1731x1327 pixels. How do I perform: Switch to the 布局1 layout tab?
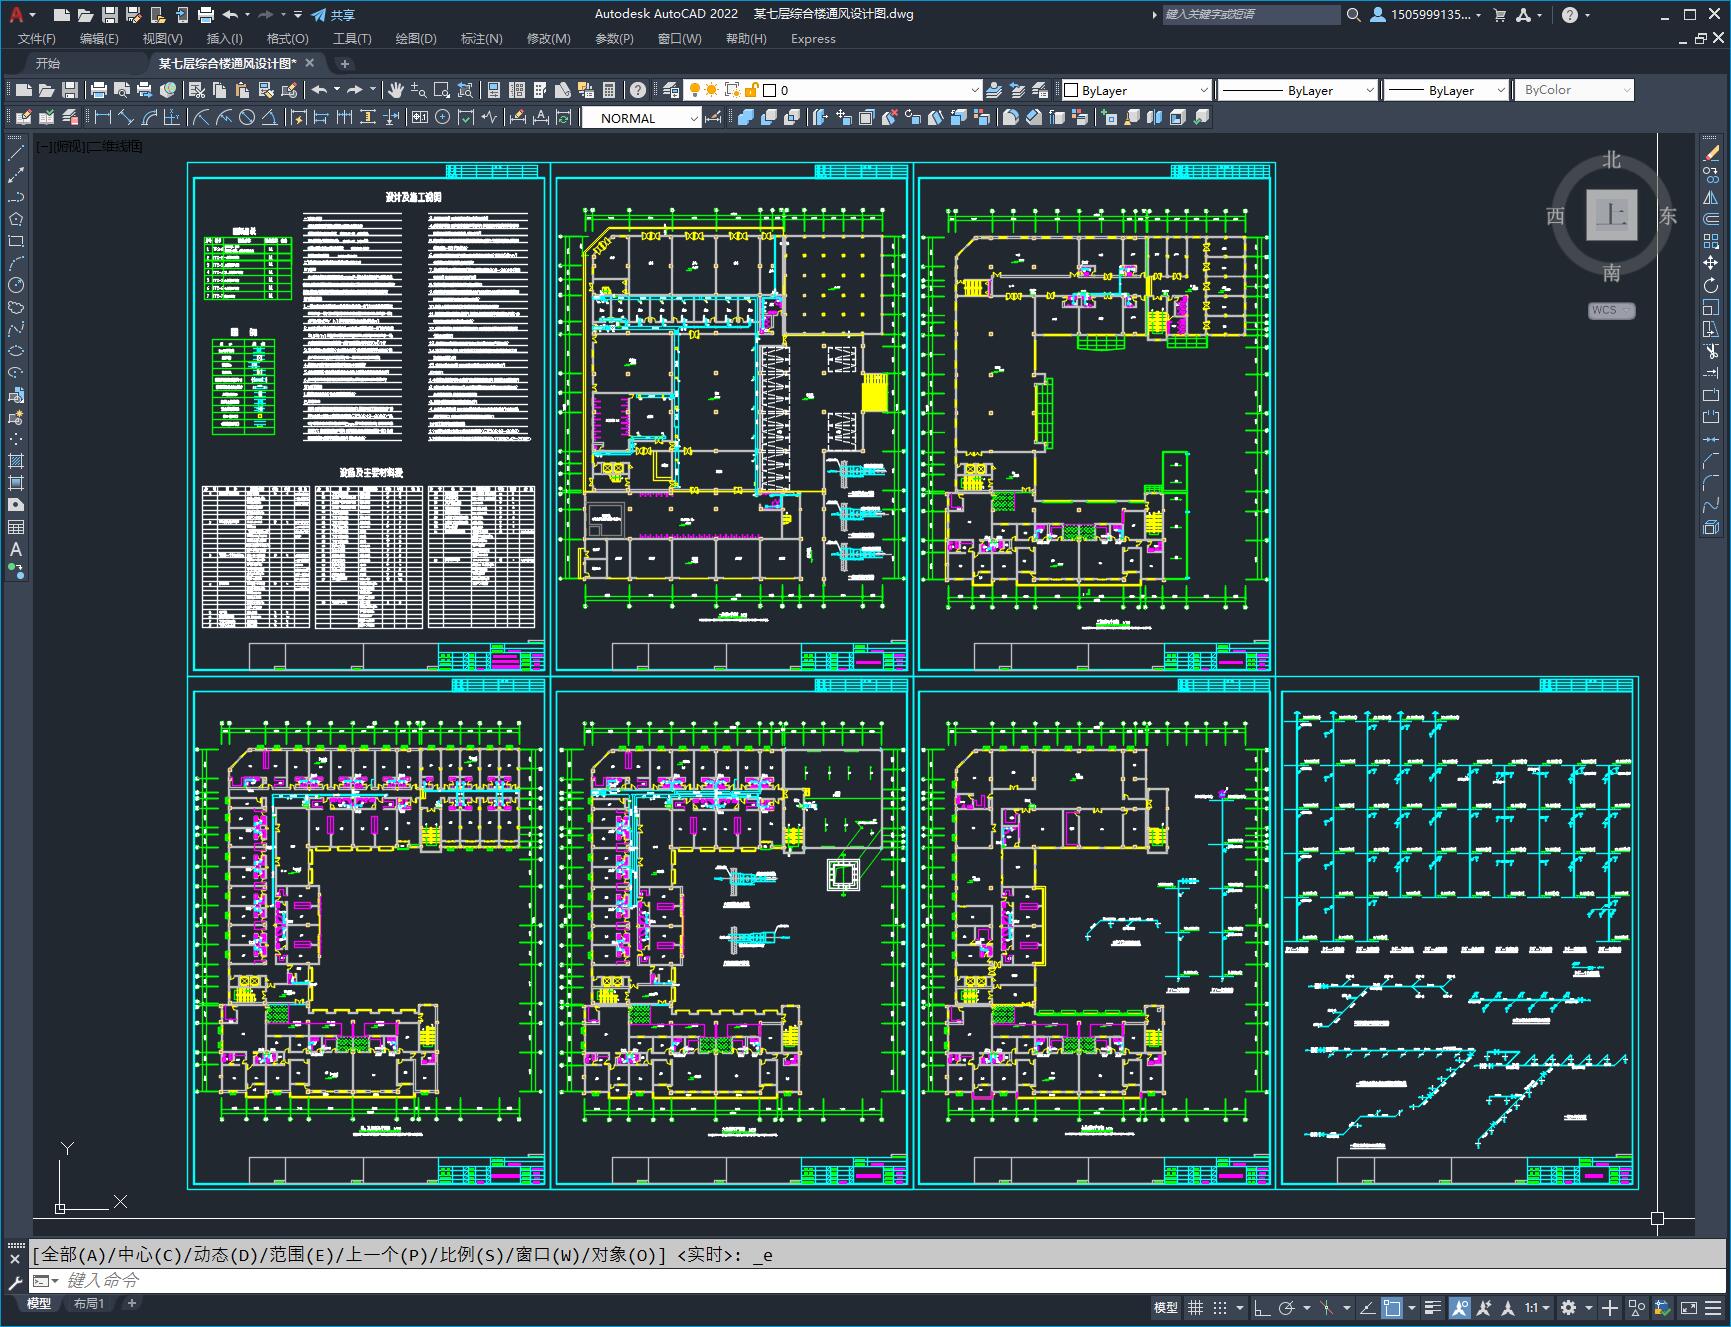click(x=89, y=1303)
